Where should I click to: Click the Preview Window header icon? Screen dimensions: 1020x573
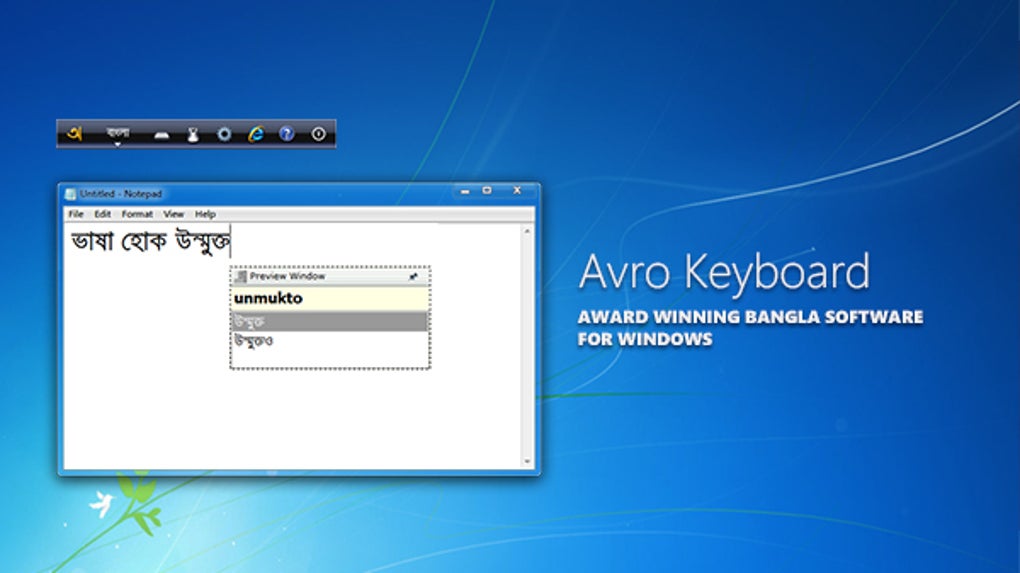pos(241,276)
